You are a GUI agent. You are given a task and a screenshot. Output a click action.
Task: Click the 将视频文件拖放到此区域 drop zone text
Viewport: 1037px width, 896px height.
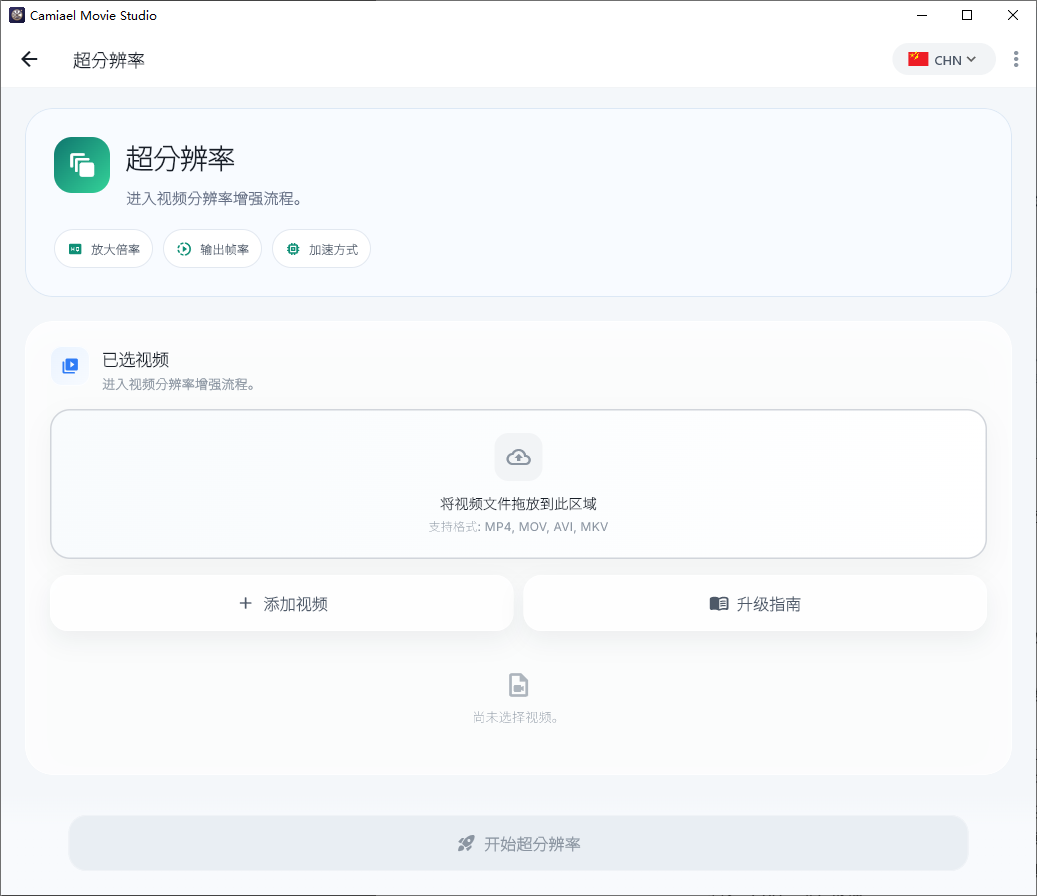[518, 504]
